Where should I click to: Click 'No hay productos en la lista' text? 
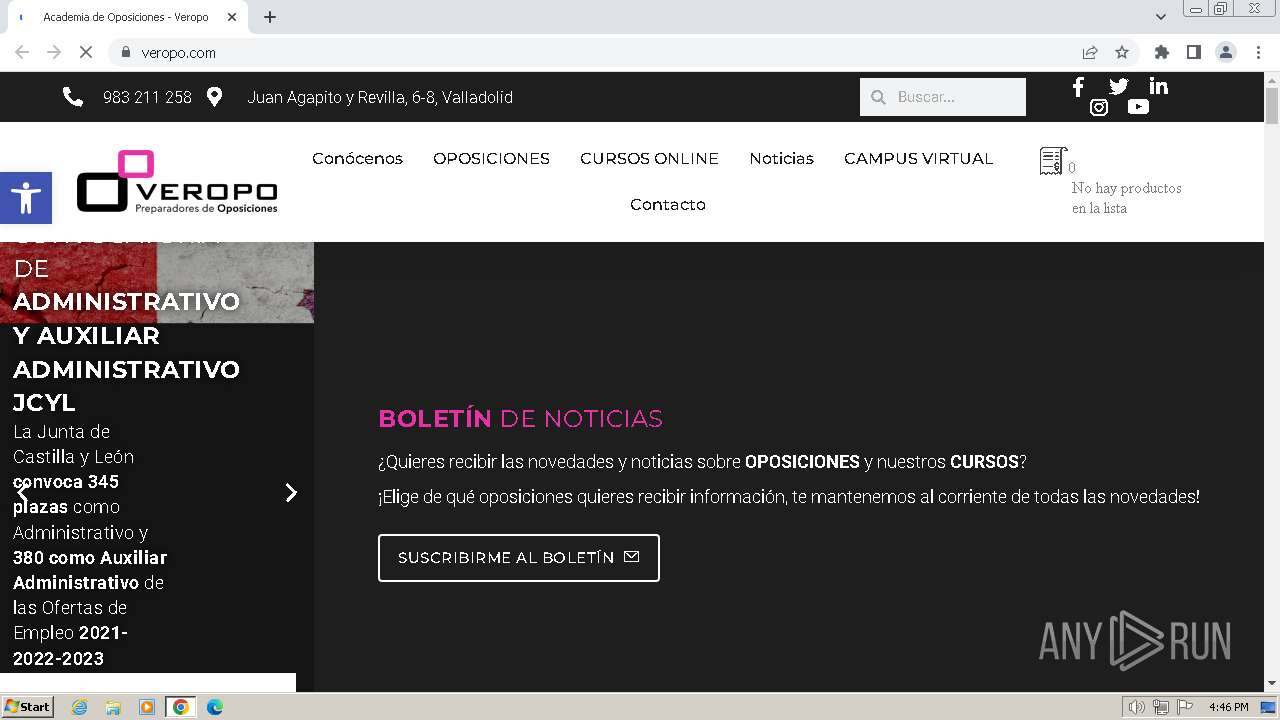point(1127,198)
